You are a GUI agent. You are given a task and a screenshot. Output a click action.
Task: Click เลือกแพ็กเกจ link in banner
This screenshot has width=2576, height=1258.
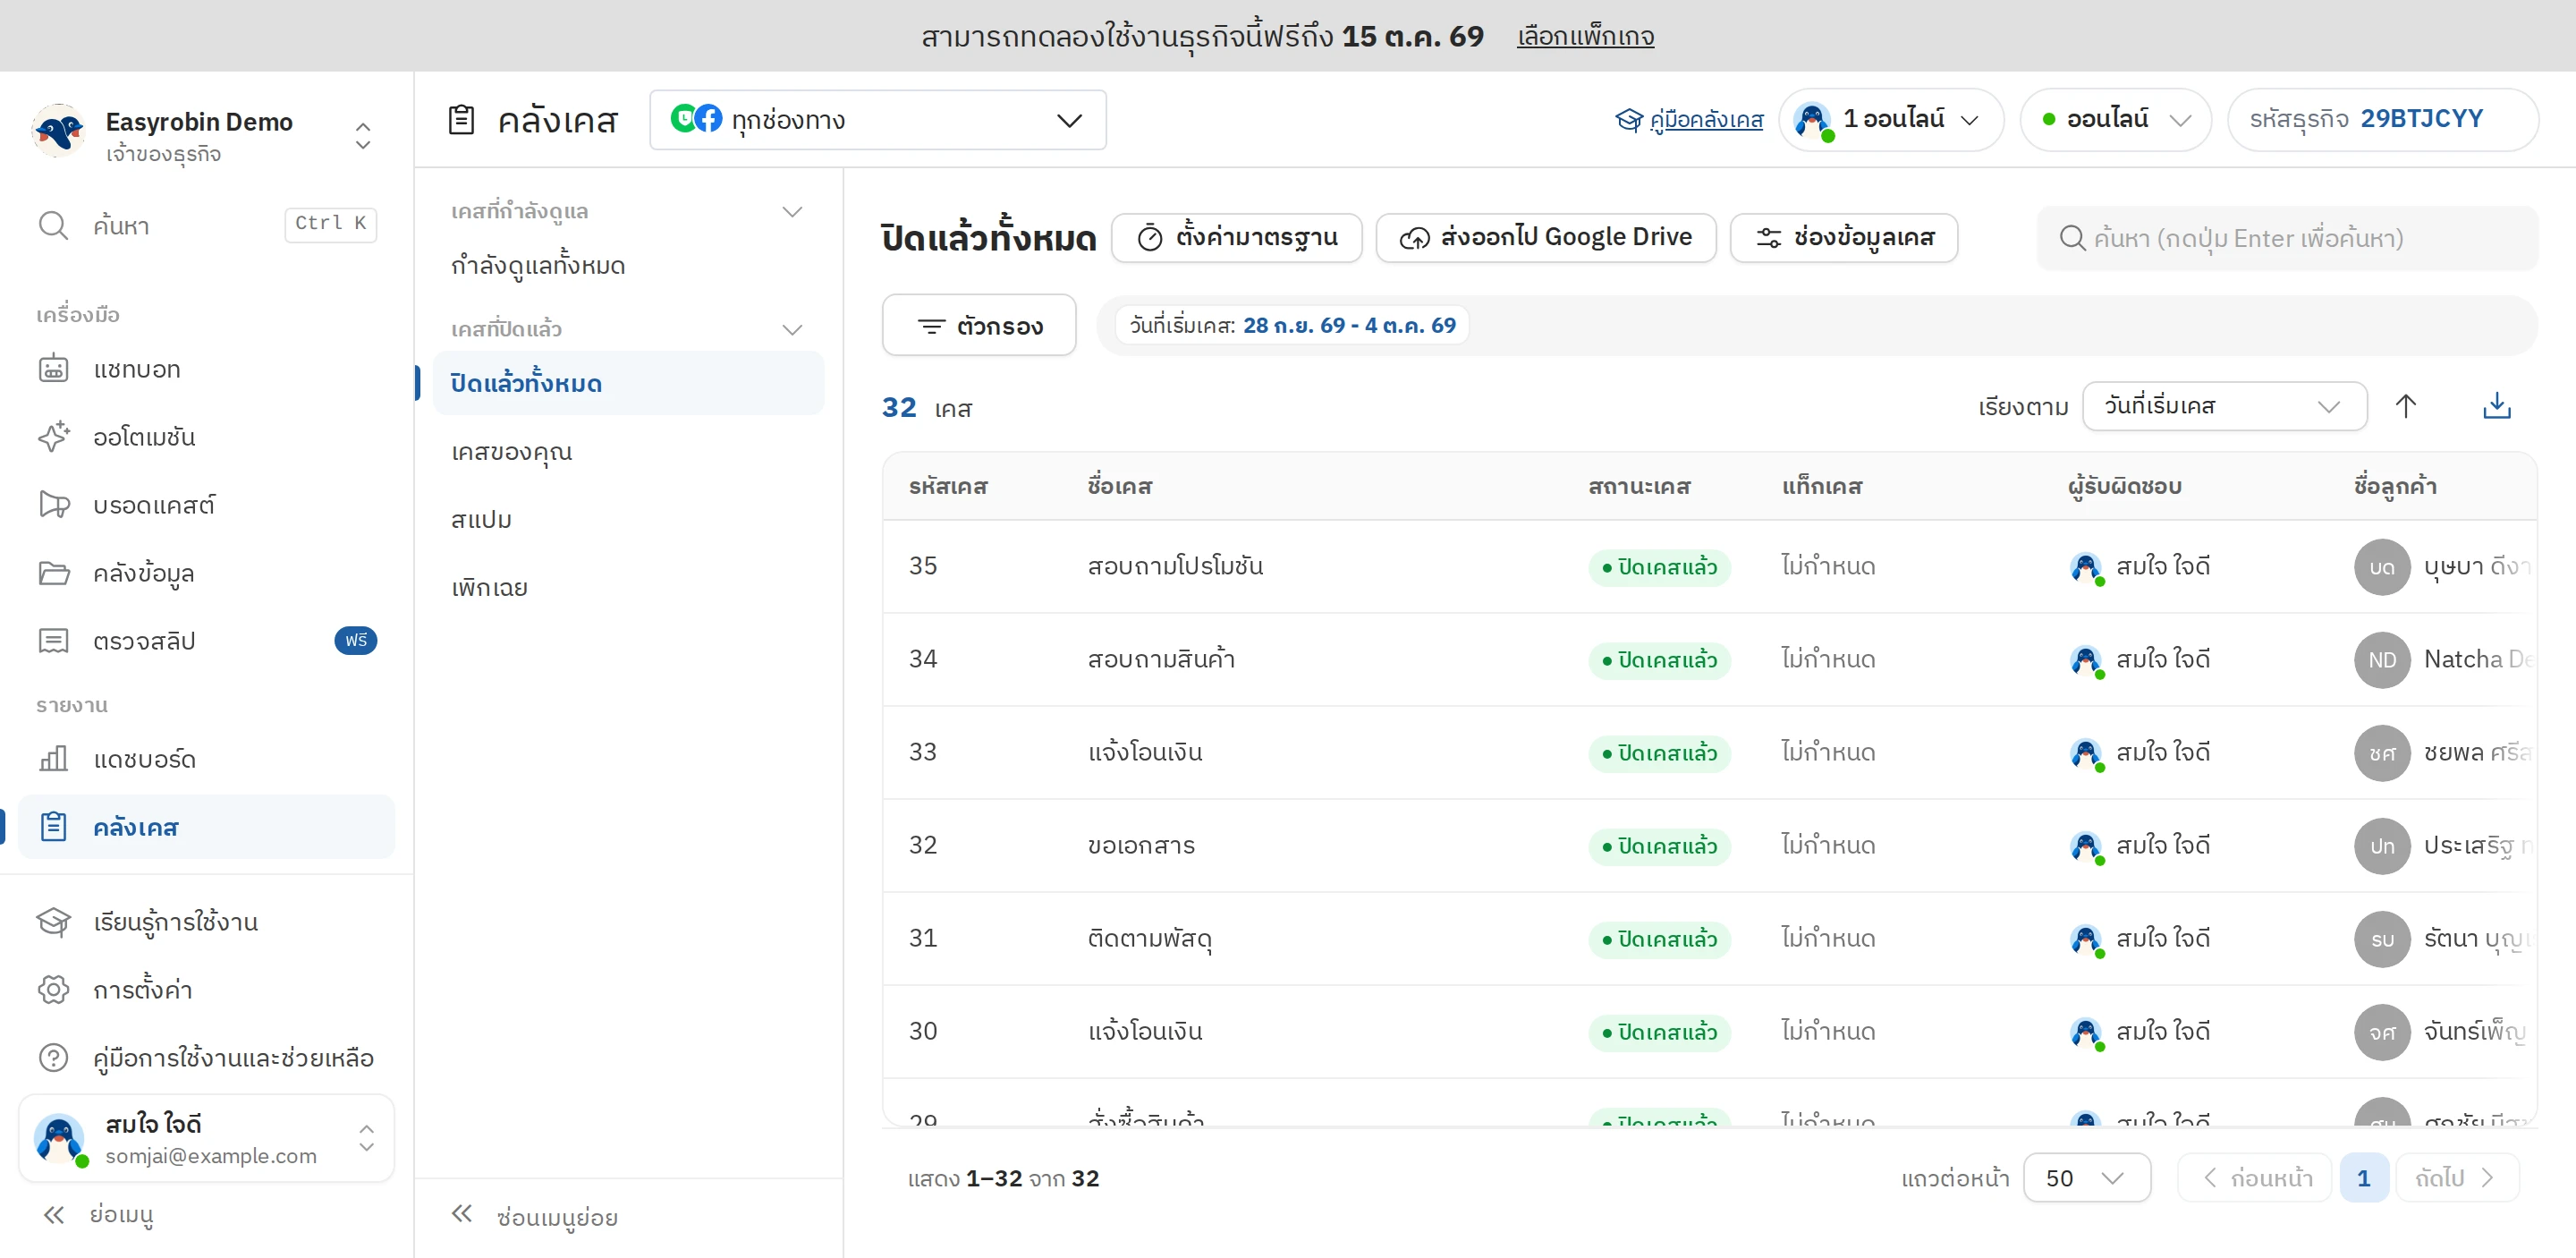1585,36
